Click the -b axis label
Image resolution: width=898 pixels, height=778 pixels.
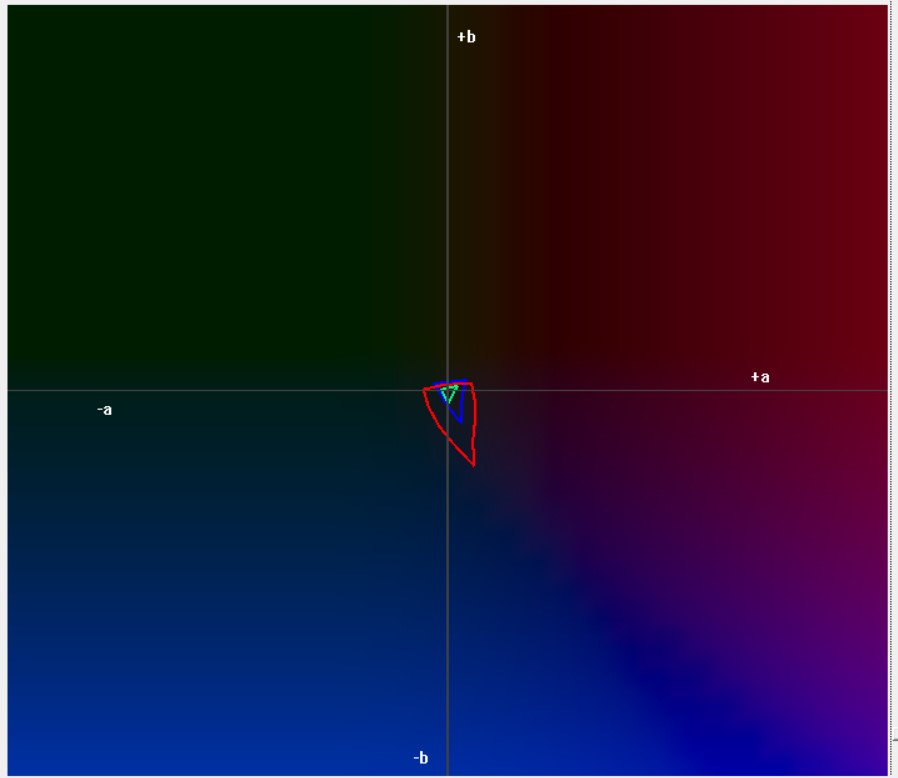coord(421,758)
